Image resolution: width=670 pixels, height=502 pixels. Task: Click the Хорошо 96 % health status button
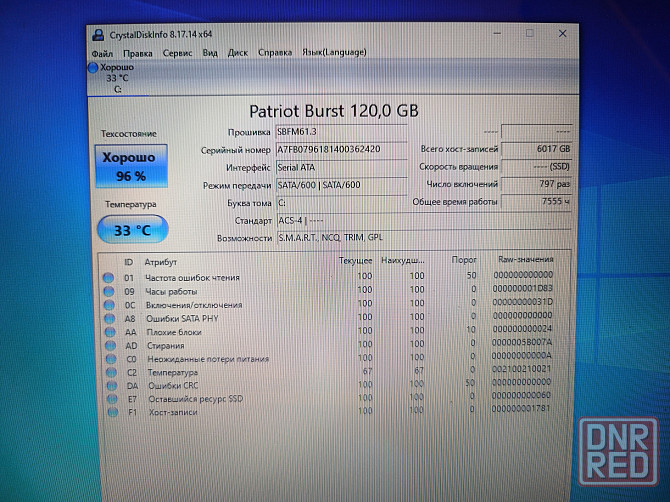(131, 166)
